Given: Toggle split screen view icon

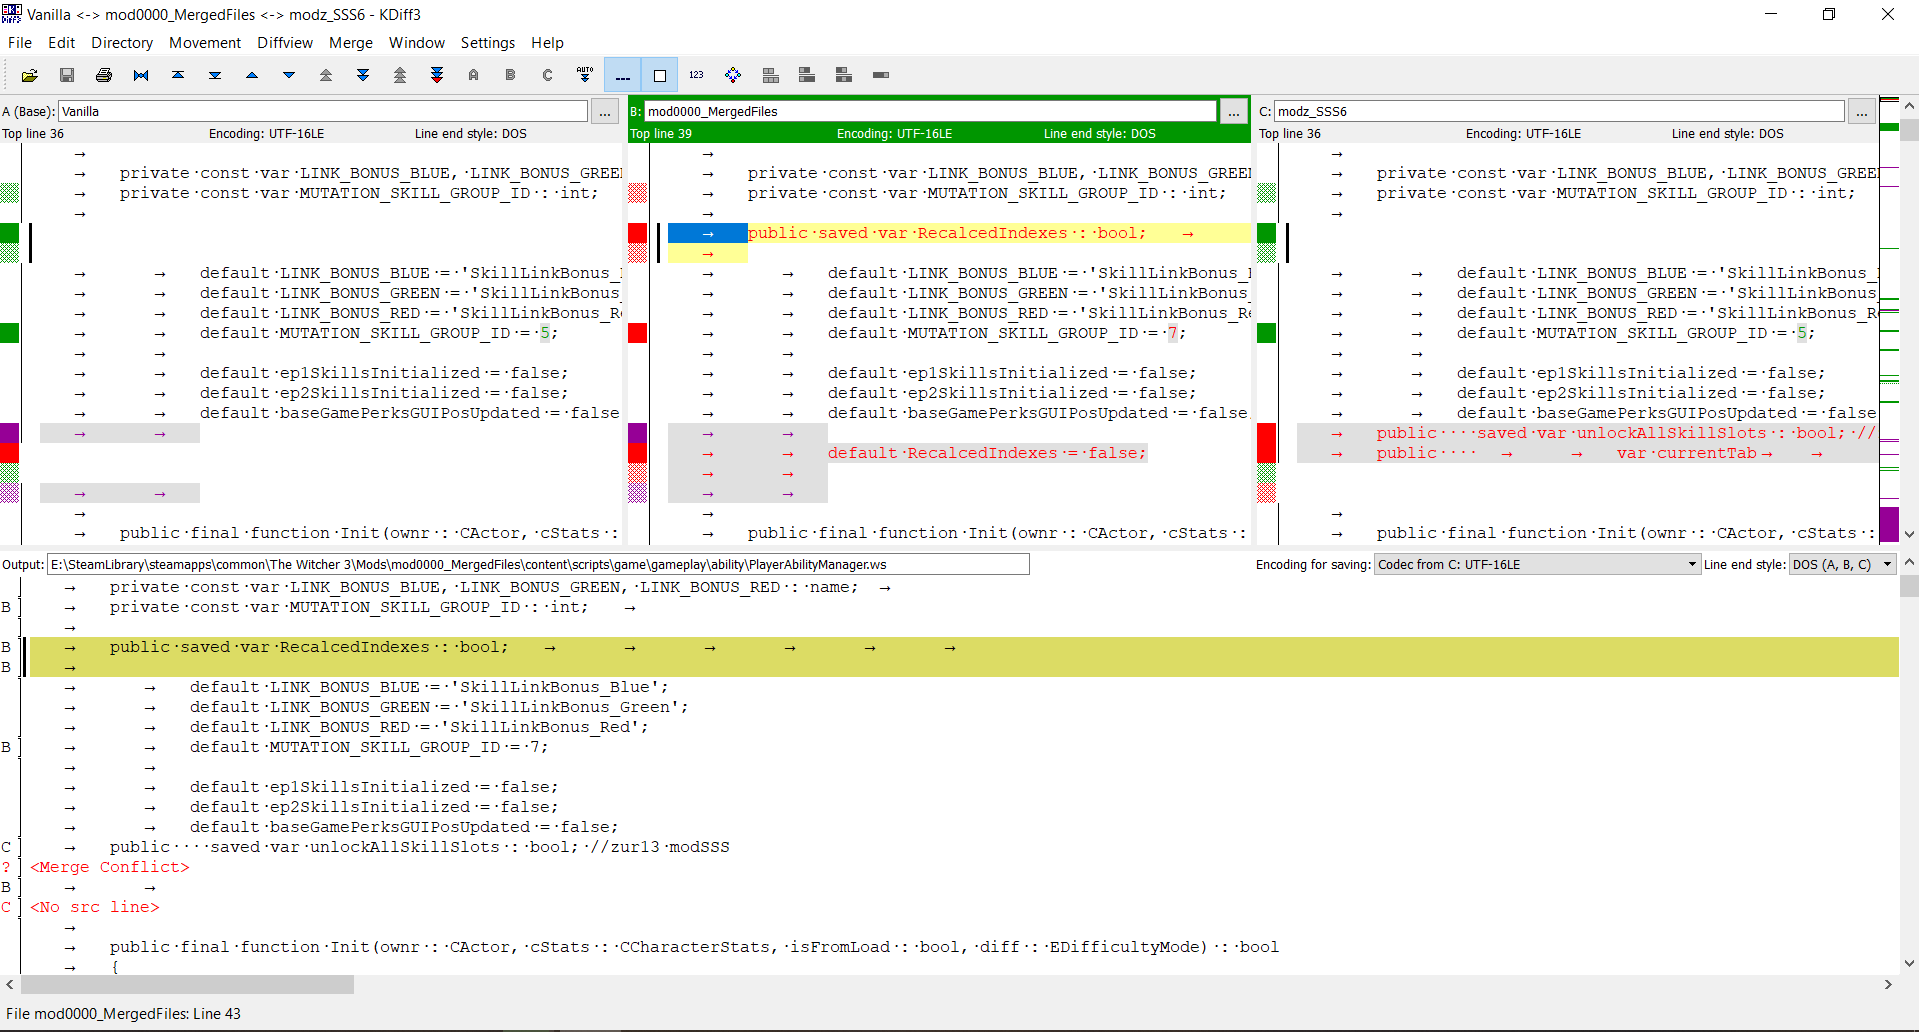Looking at the screenshot, I should coord(881,75).
